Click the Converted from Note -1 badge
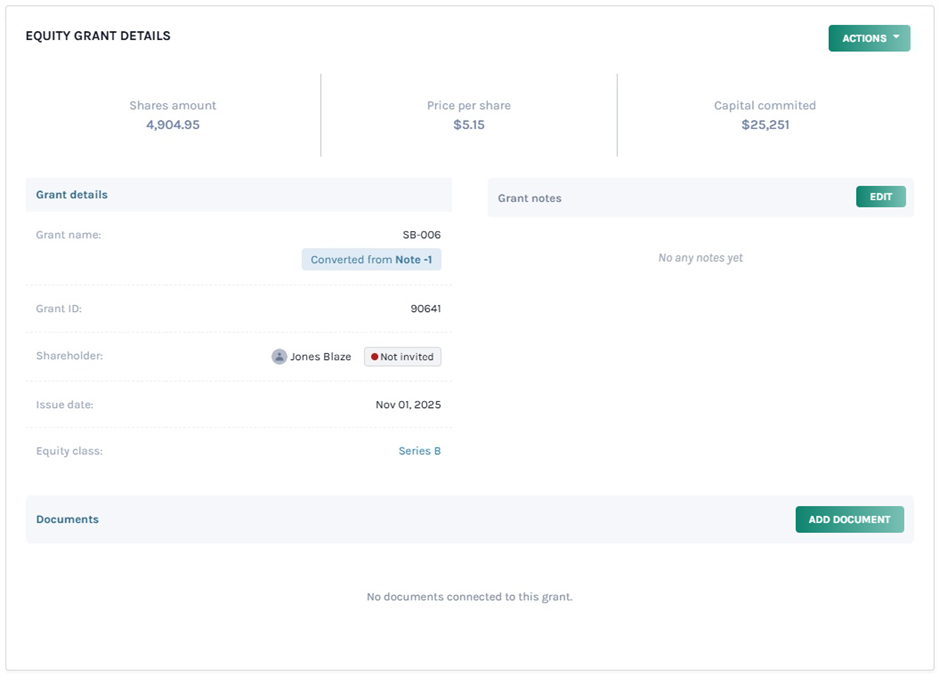939x676 pixels. [x=371, y=260]
